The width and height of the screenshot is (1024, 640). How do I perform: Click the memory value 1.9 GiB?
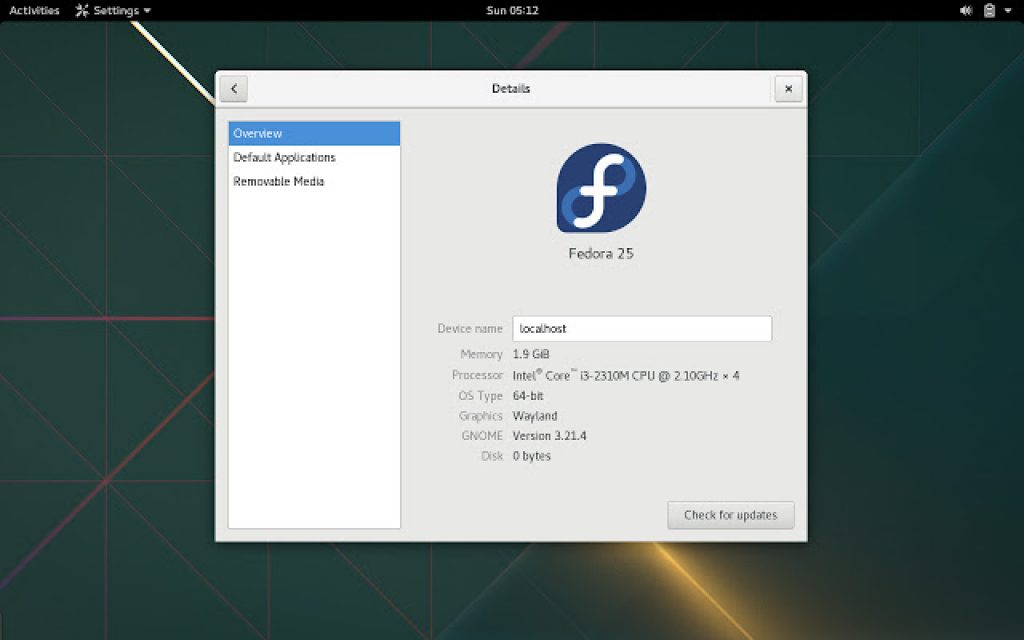click(531, 354)
